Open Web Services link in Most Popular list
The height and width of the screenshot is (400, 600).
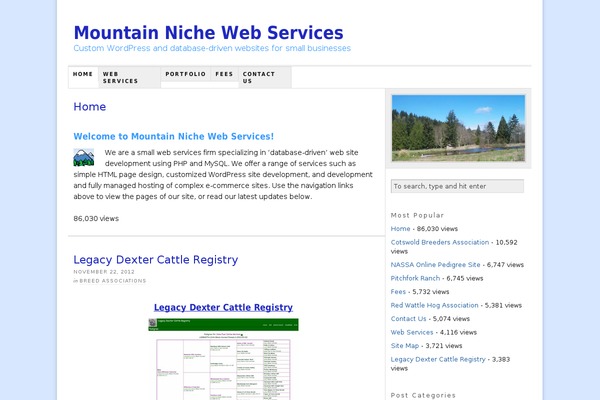click(412, 332)
